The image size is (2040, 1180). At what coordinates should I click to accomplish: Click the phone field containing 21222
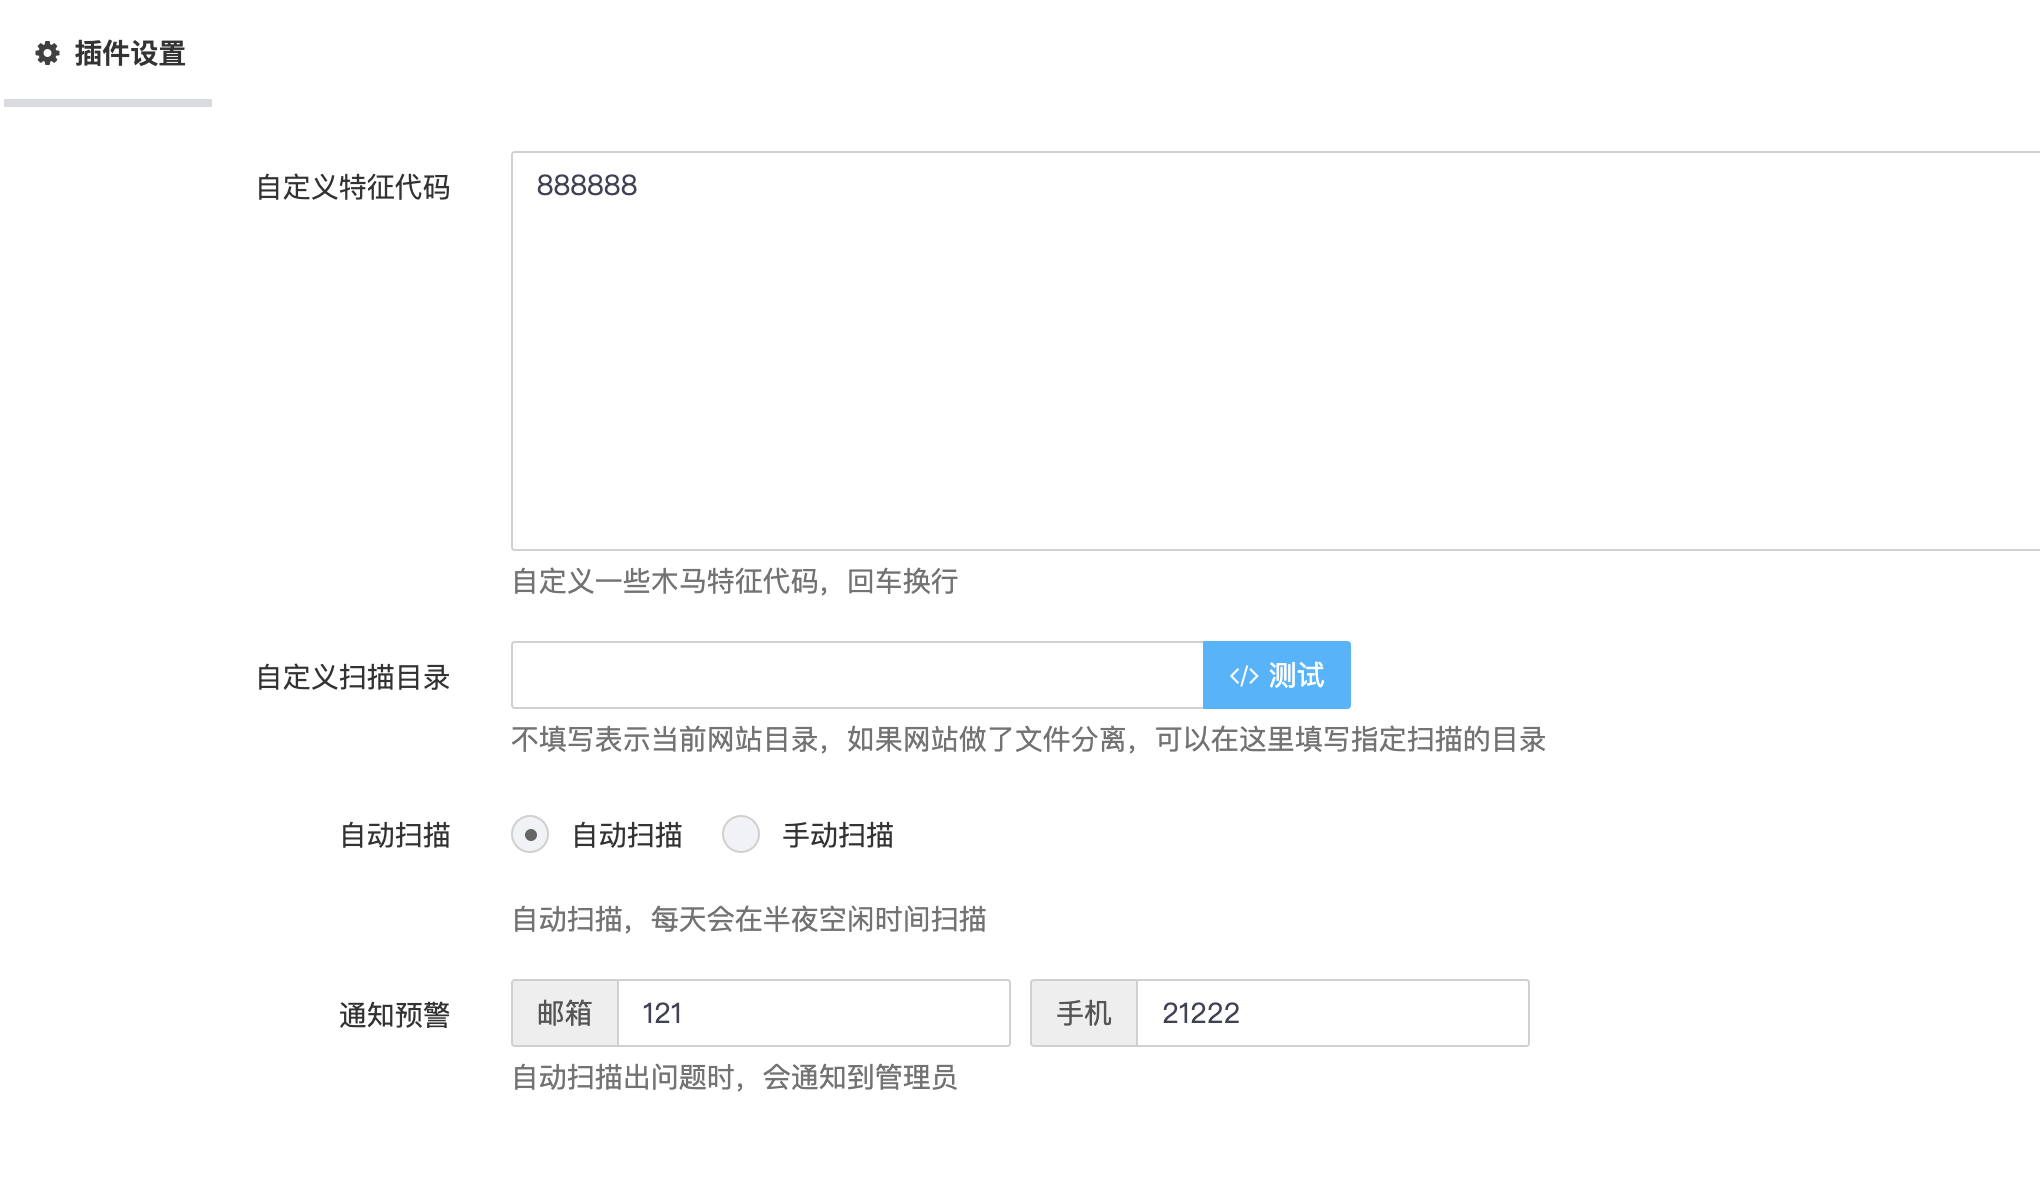(x=1332, y=1013)
